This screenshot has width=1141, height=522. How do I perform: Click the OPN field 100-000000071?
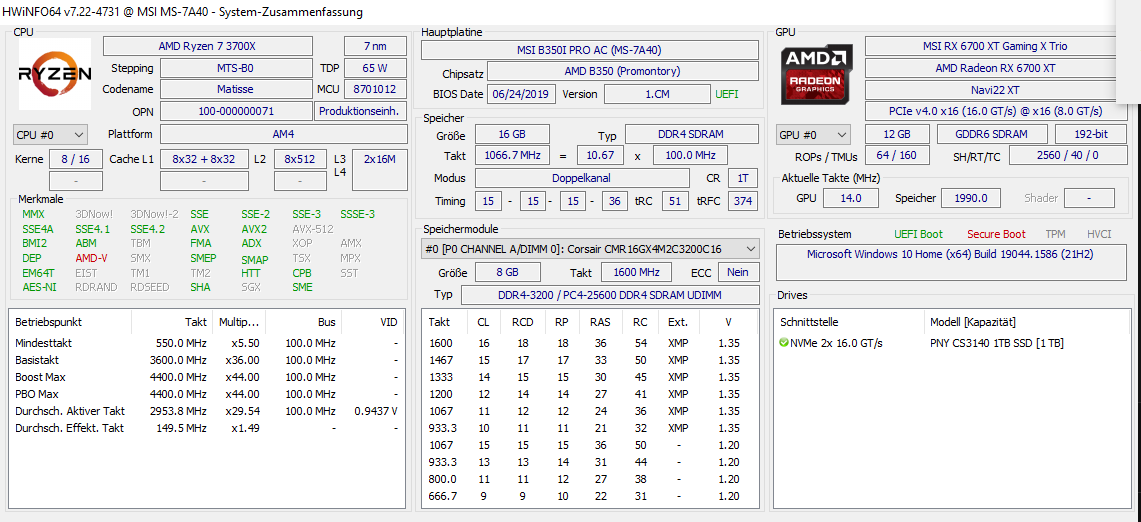[236, 111]
